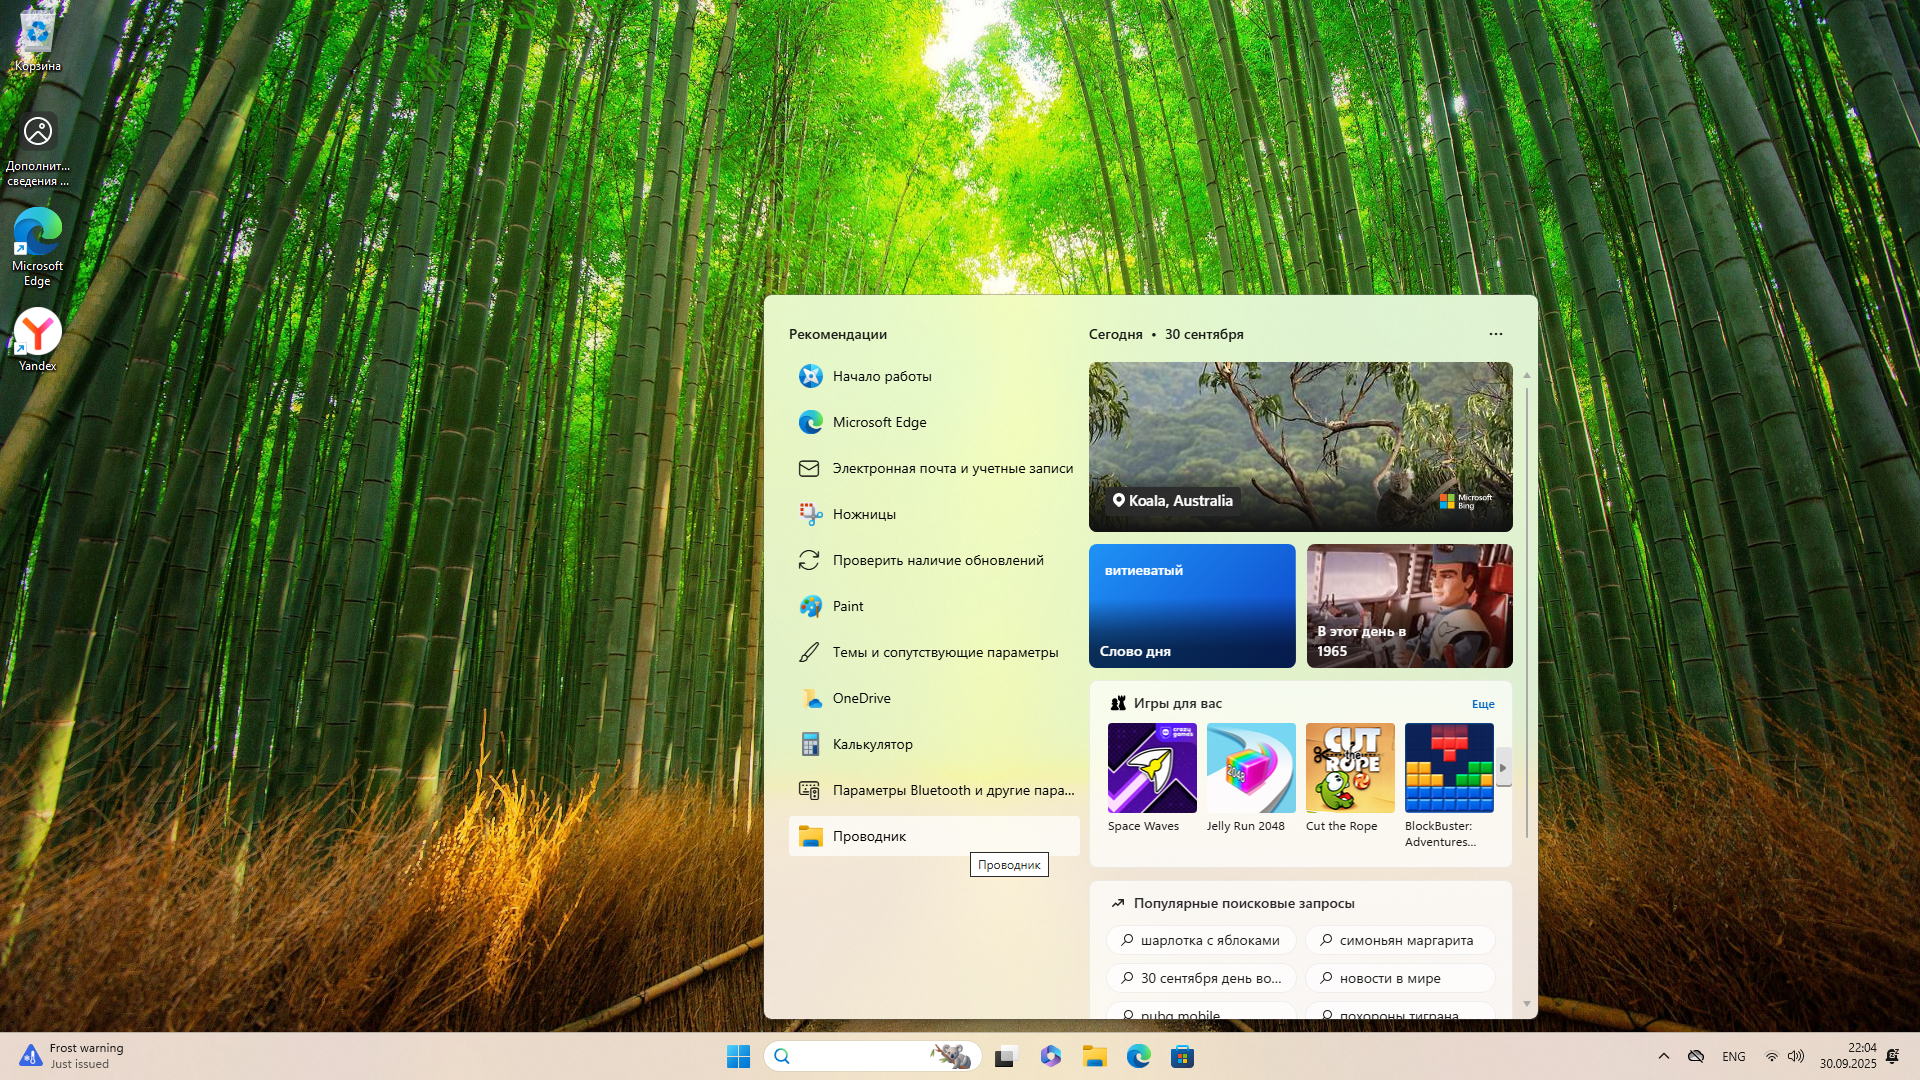This screenshot has height=1080, width=1920.
Task: Open Cut the Rope game thumbnail
Action: pos(1350,768)
